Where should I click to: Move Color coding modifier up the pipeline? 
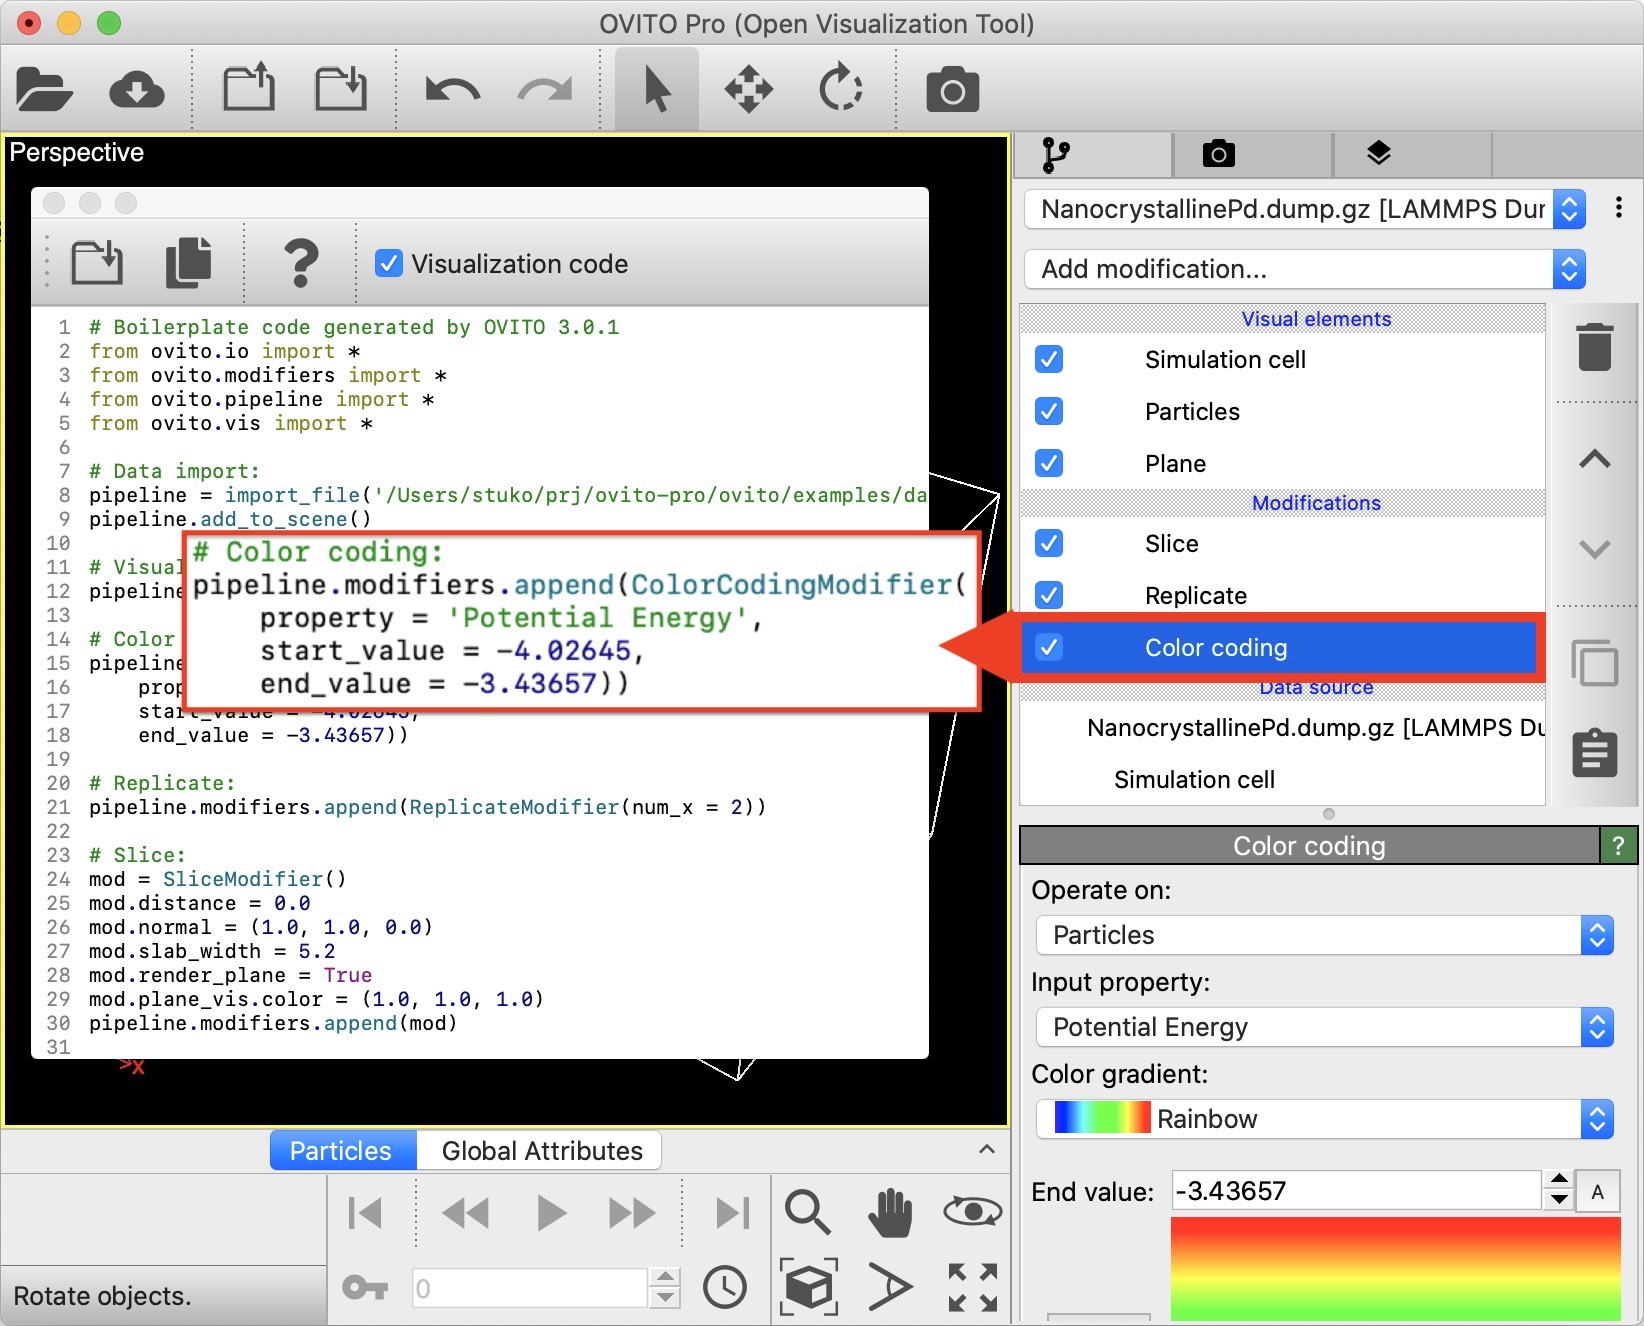pos(1596,459)
